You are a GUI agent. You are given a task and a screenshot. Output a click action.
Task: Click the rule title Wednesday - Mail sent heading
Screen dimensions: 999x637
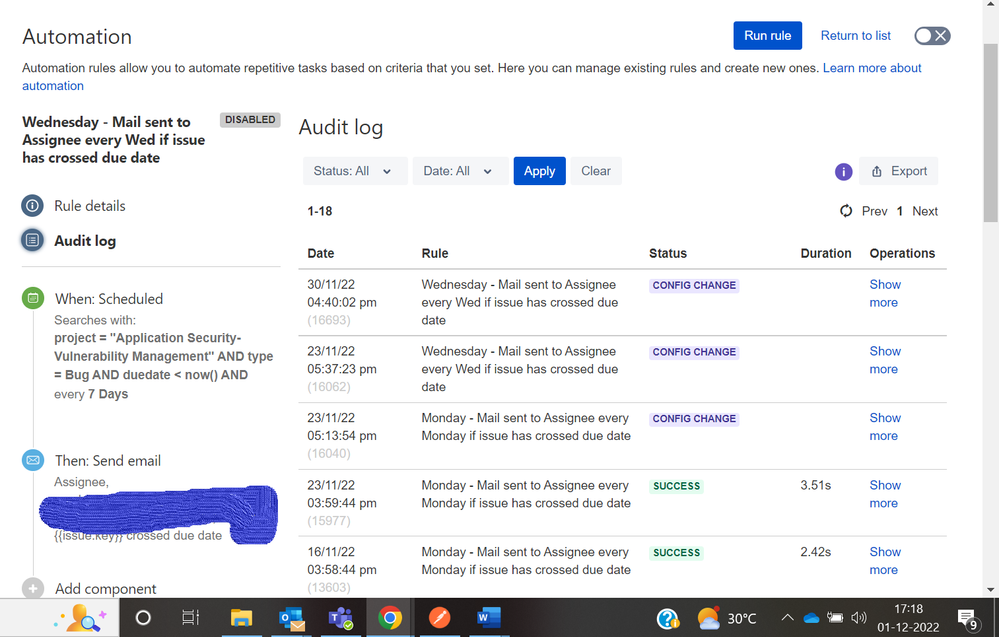pos(113,140)
